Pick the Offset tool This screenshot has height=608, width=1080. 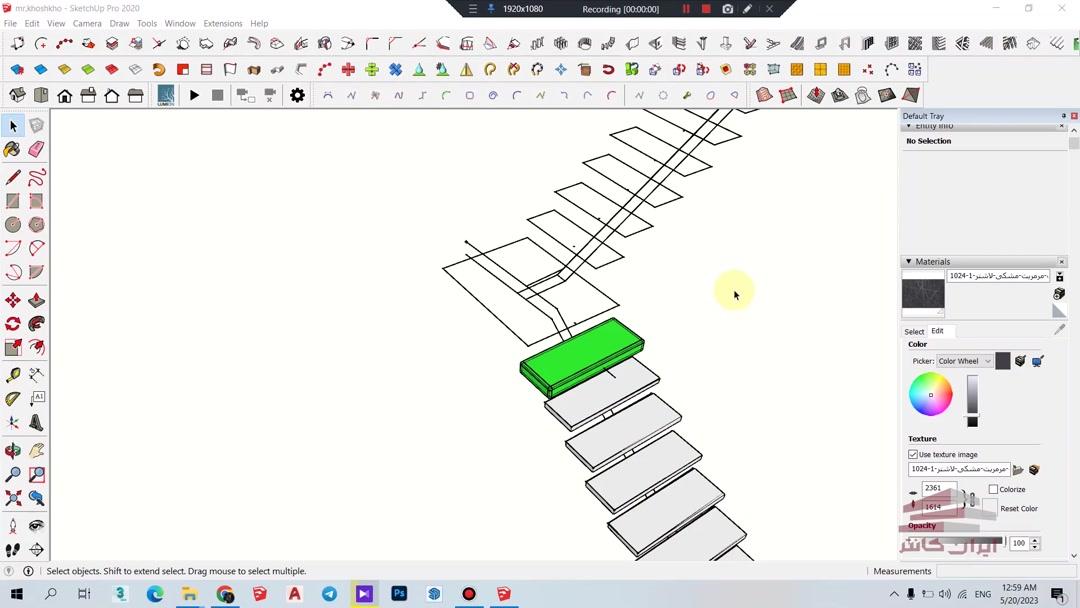37,348
